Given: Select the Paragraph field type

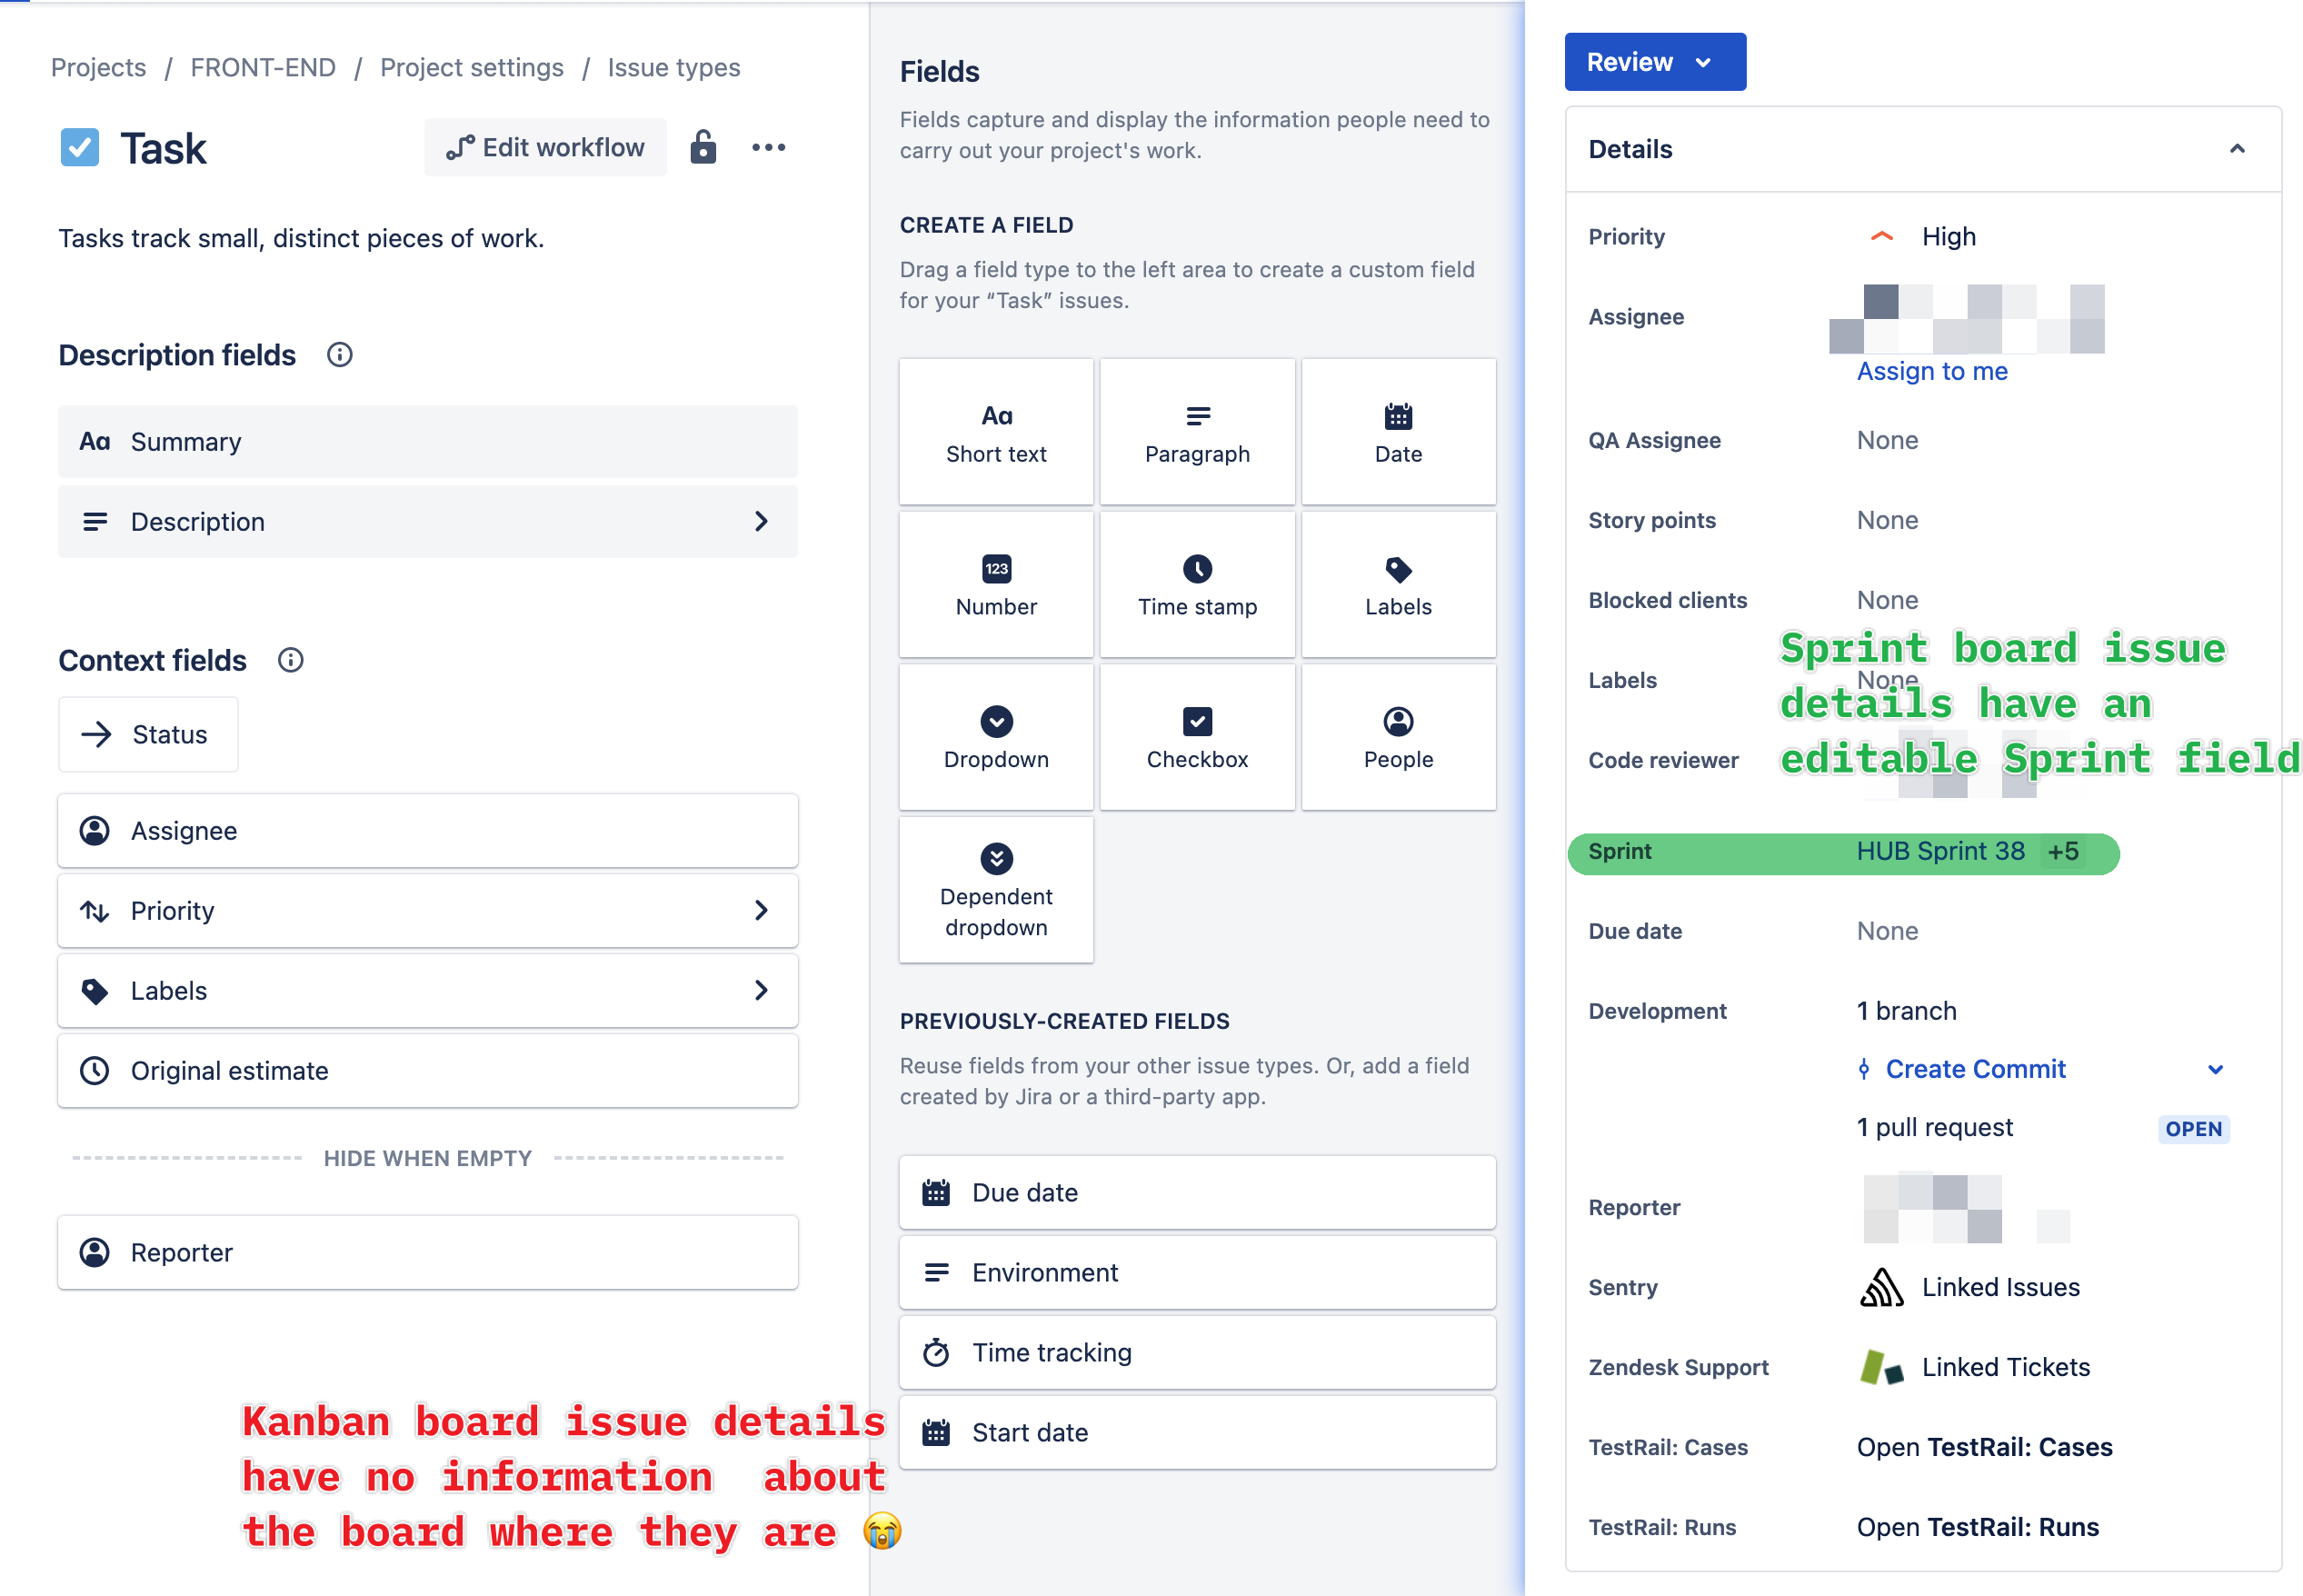Looking at the screenshot, I should [1197, 432].
